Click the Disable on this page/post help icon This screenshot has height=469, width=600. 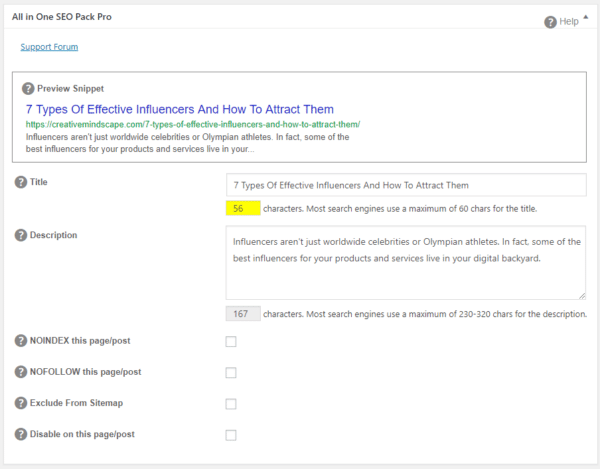tap(21, 434)
